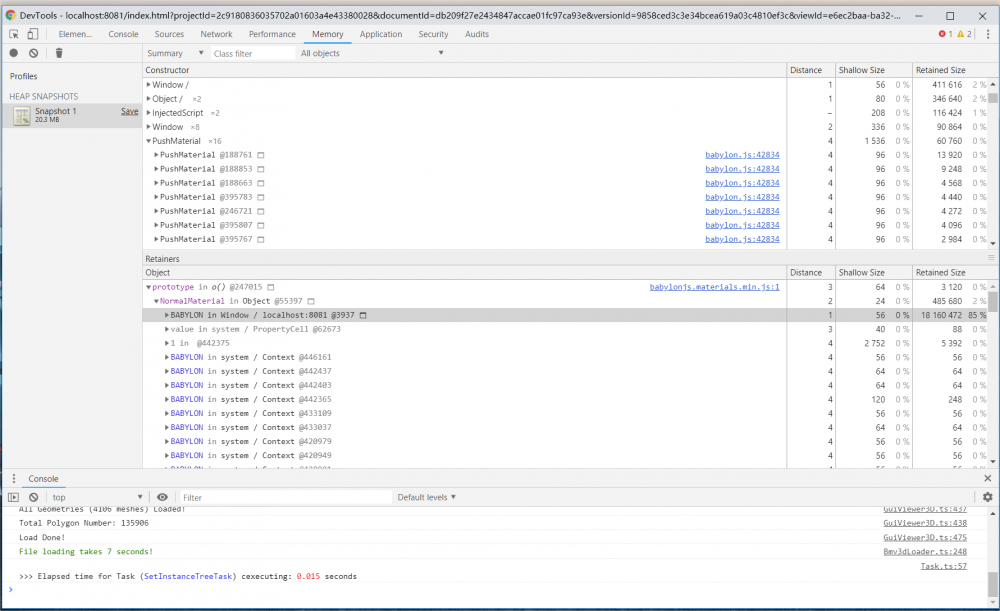Start recording a heap profile
The image size is (1000, 611).
[13, 53]
